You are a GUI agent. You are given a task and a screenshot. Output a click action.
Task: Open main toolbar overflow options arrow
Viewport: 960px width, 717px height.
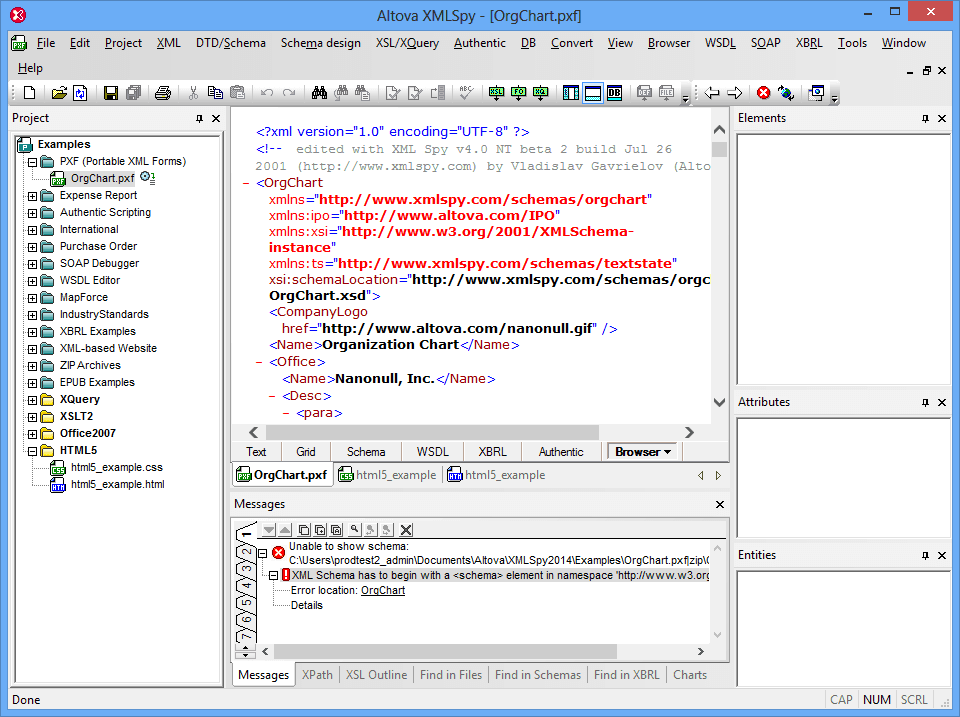pyautogui.click(x=686, y=97)
